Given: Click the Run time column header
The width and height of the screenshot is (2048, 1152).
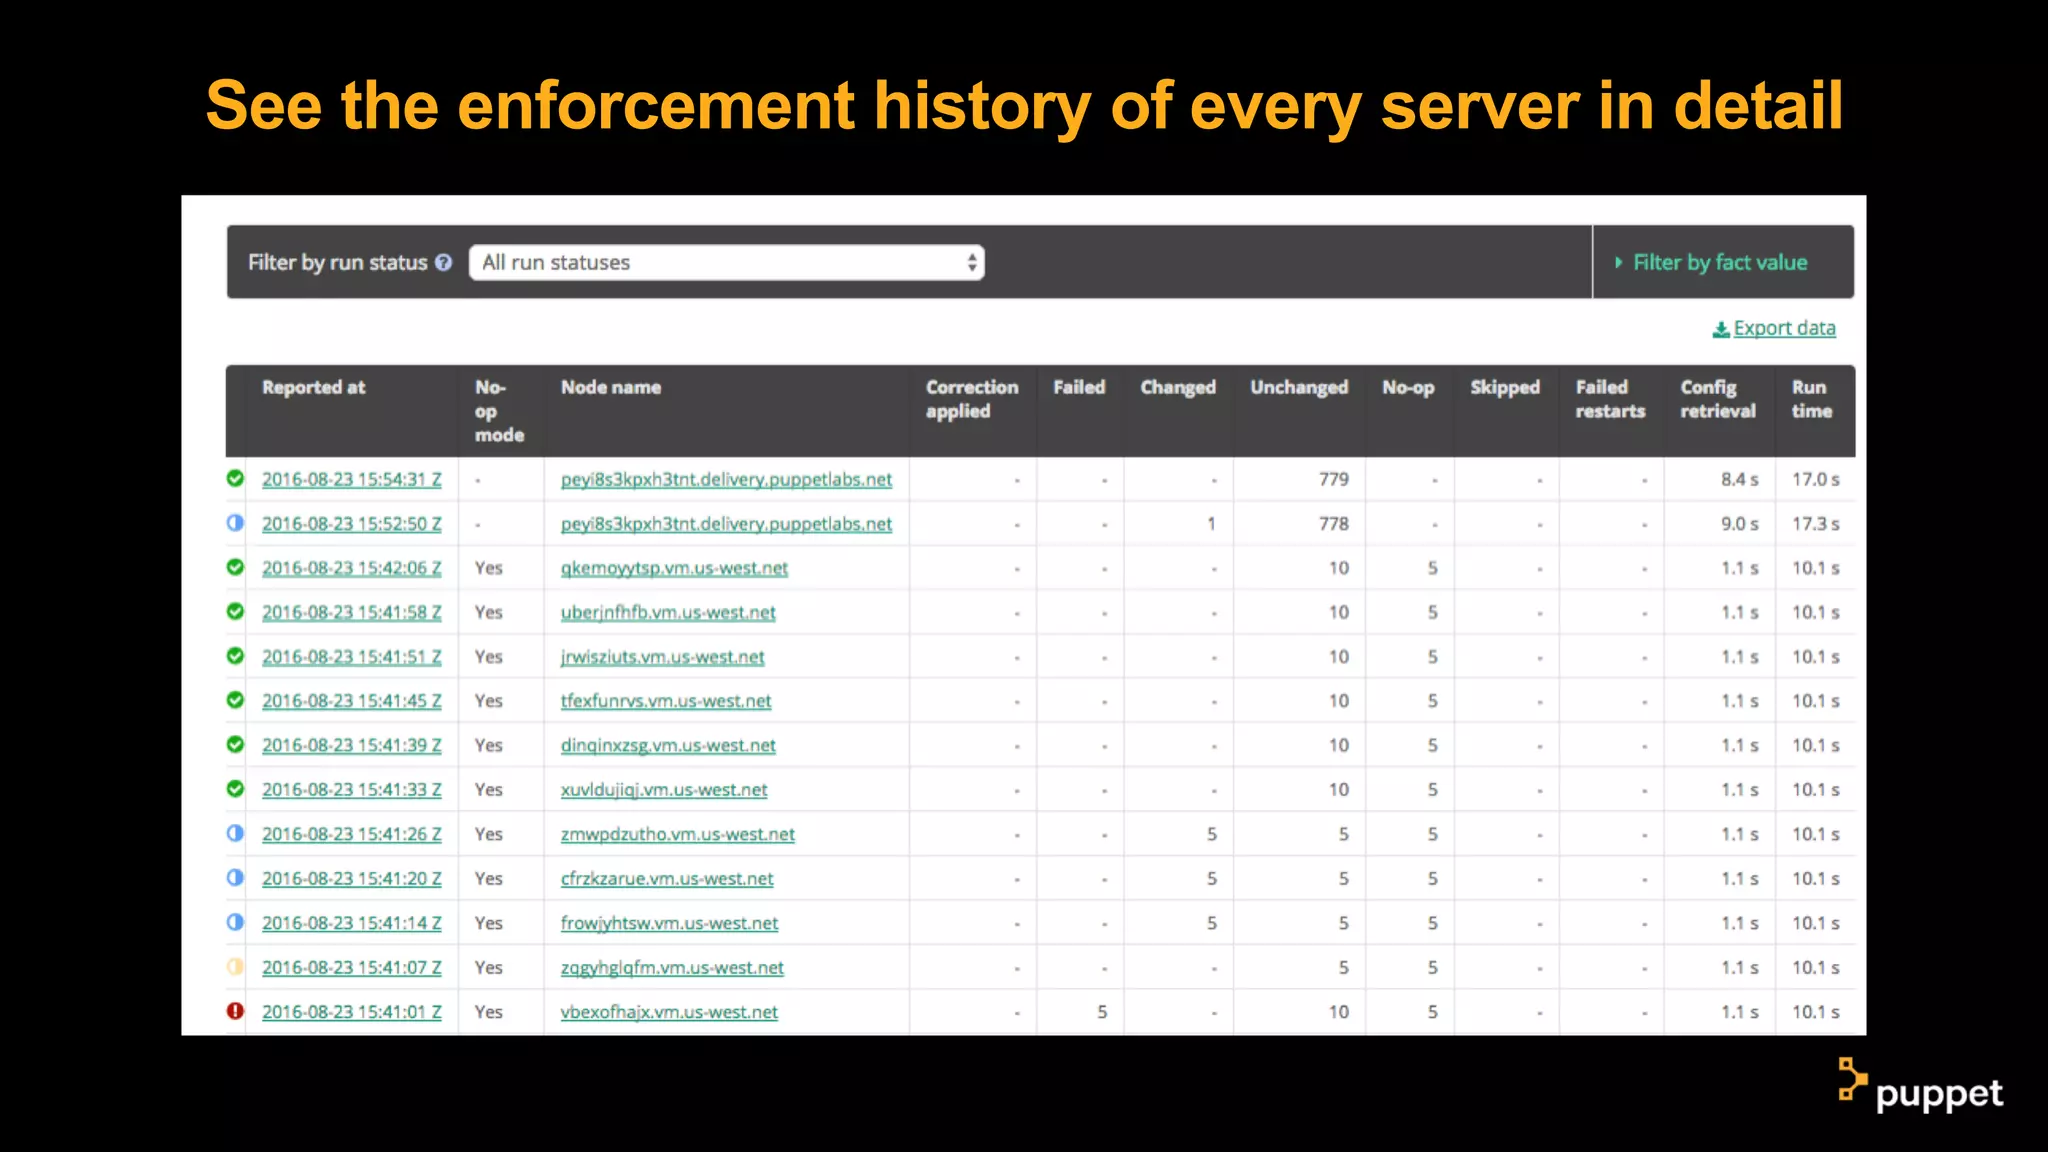Looking at the screenshot, I should [1811, 399].
